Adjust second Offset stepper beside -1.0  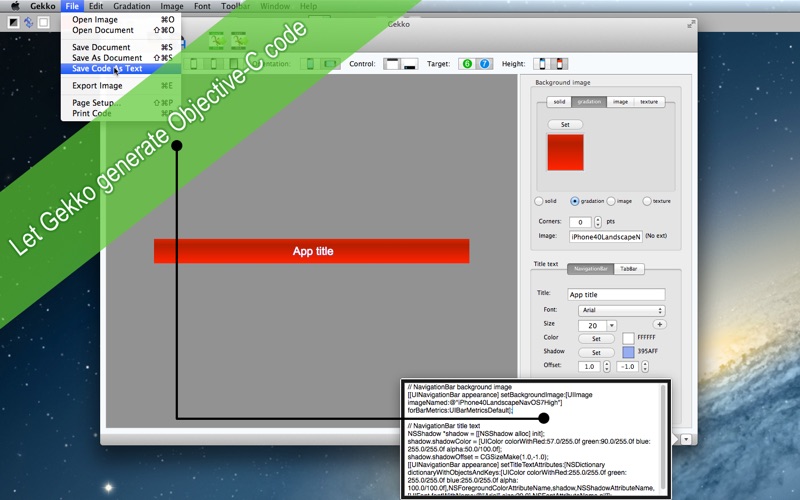645,366
